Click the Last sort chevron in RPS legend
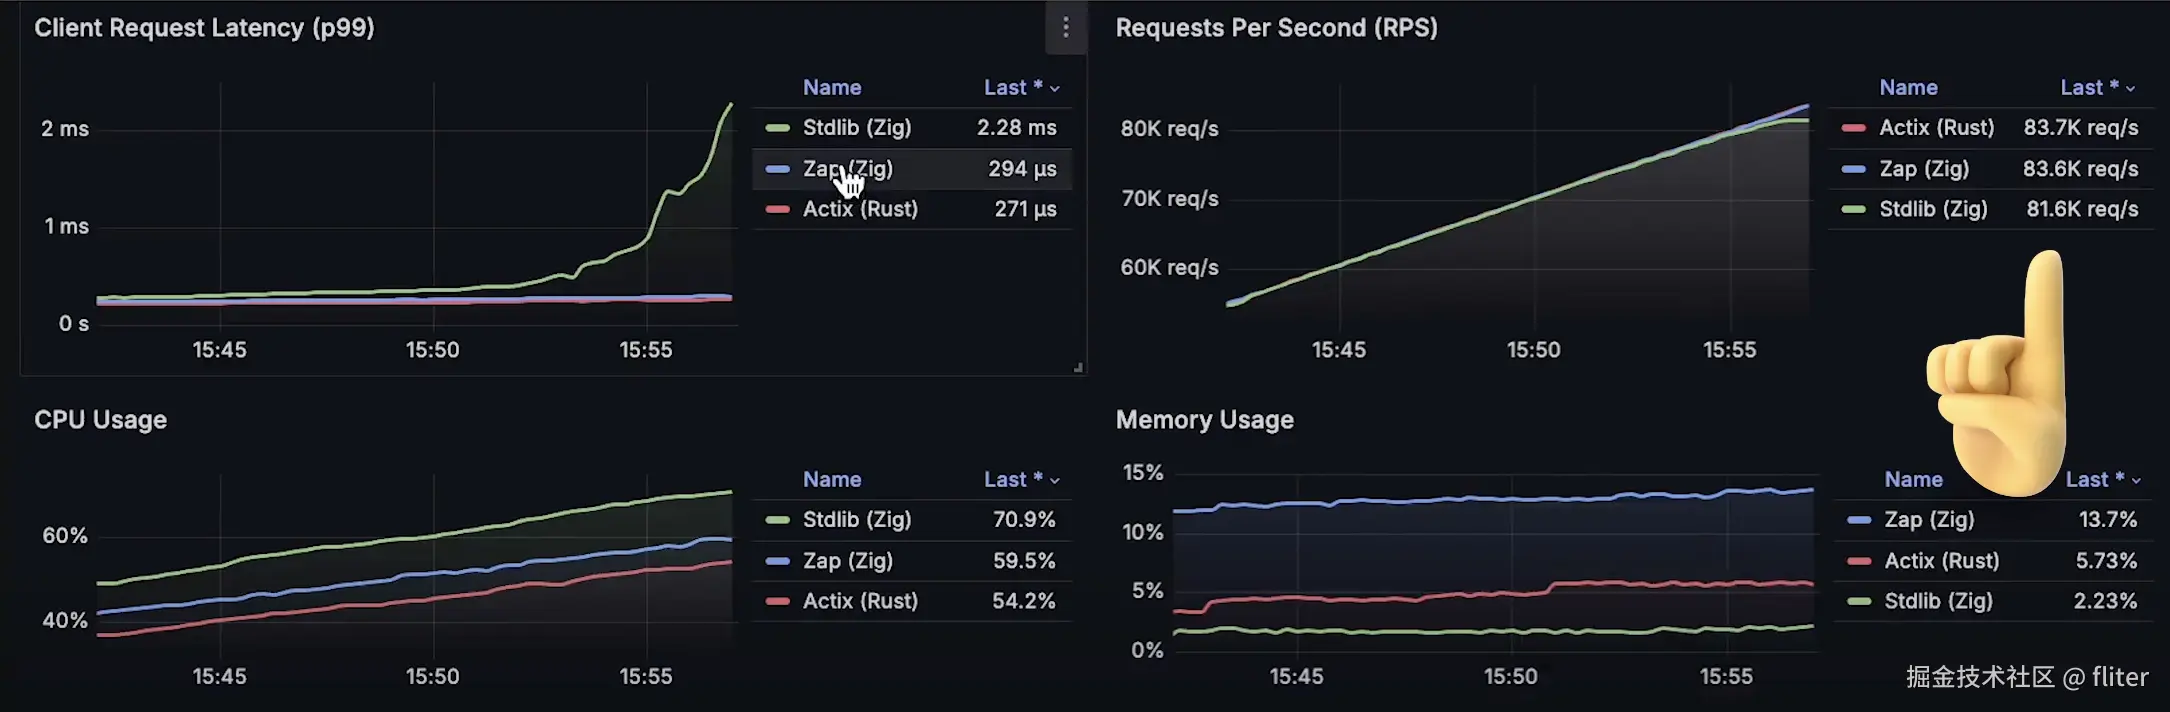The width and height of the screenshot is (2170, 712). click(2131, 89)
